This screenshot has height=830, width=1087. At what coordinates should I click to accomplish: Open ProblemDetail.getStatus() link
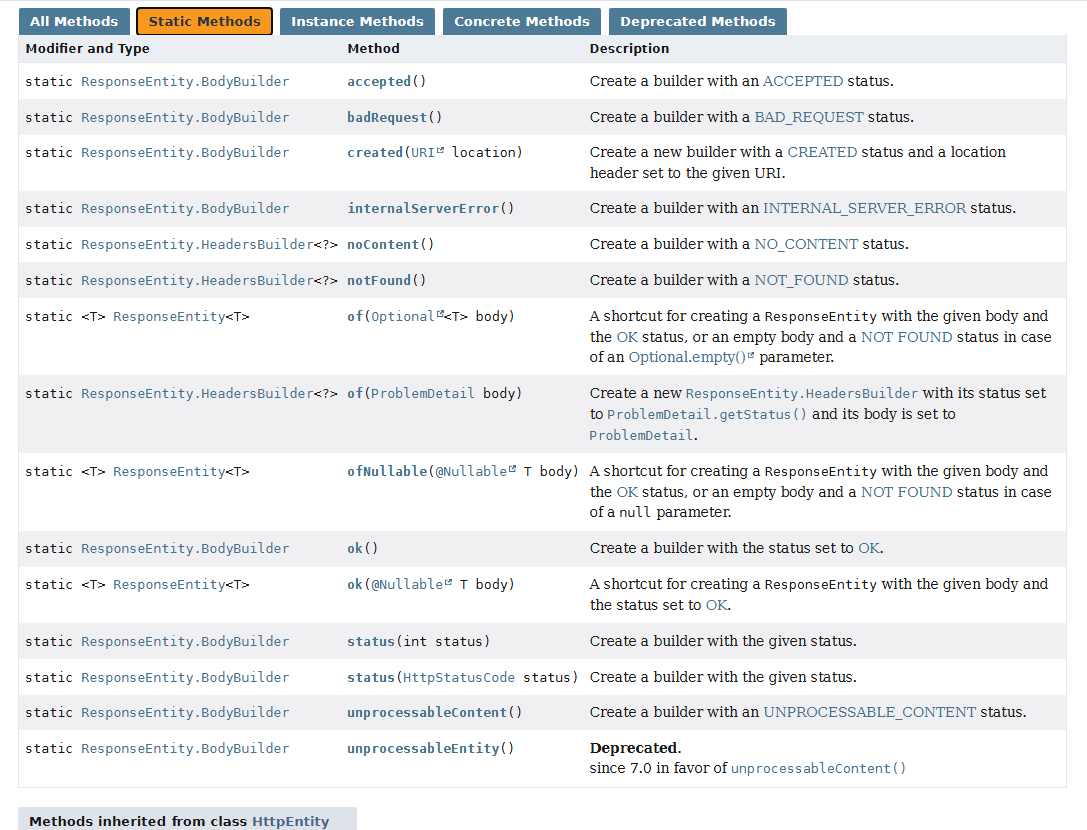pos(706,415)
